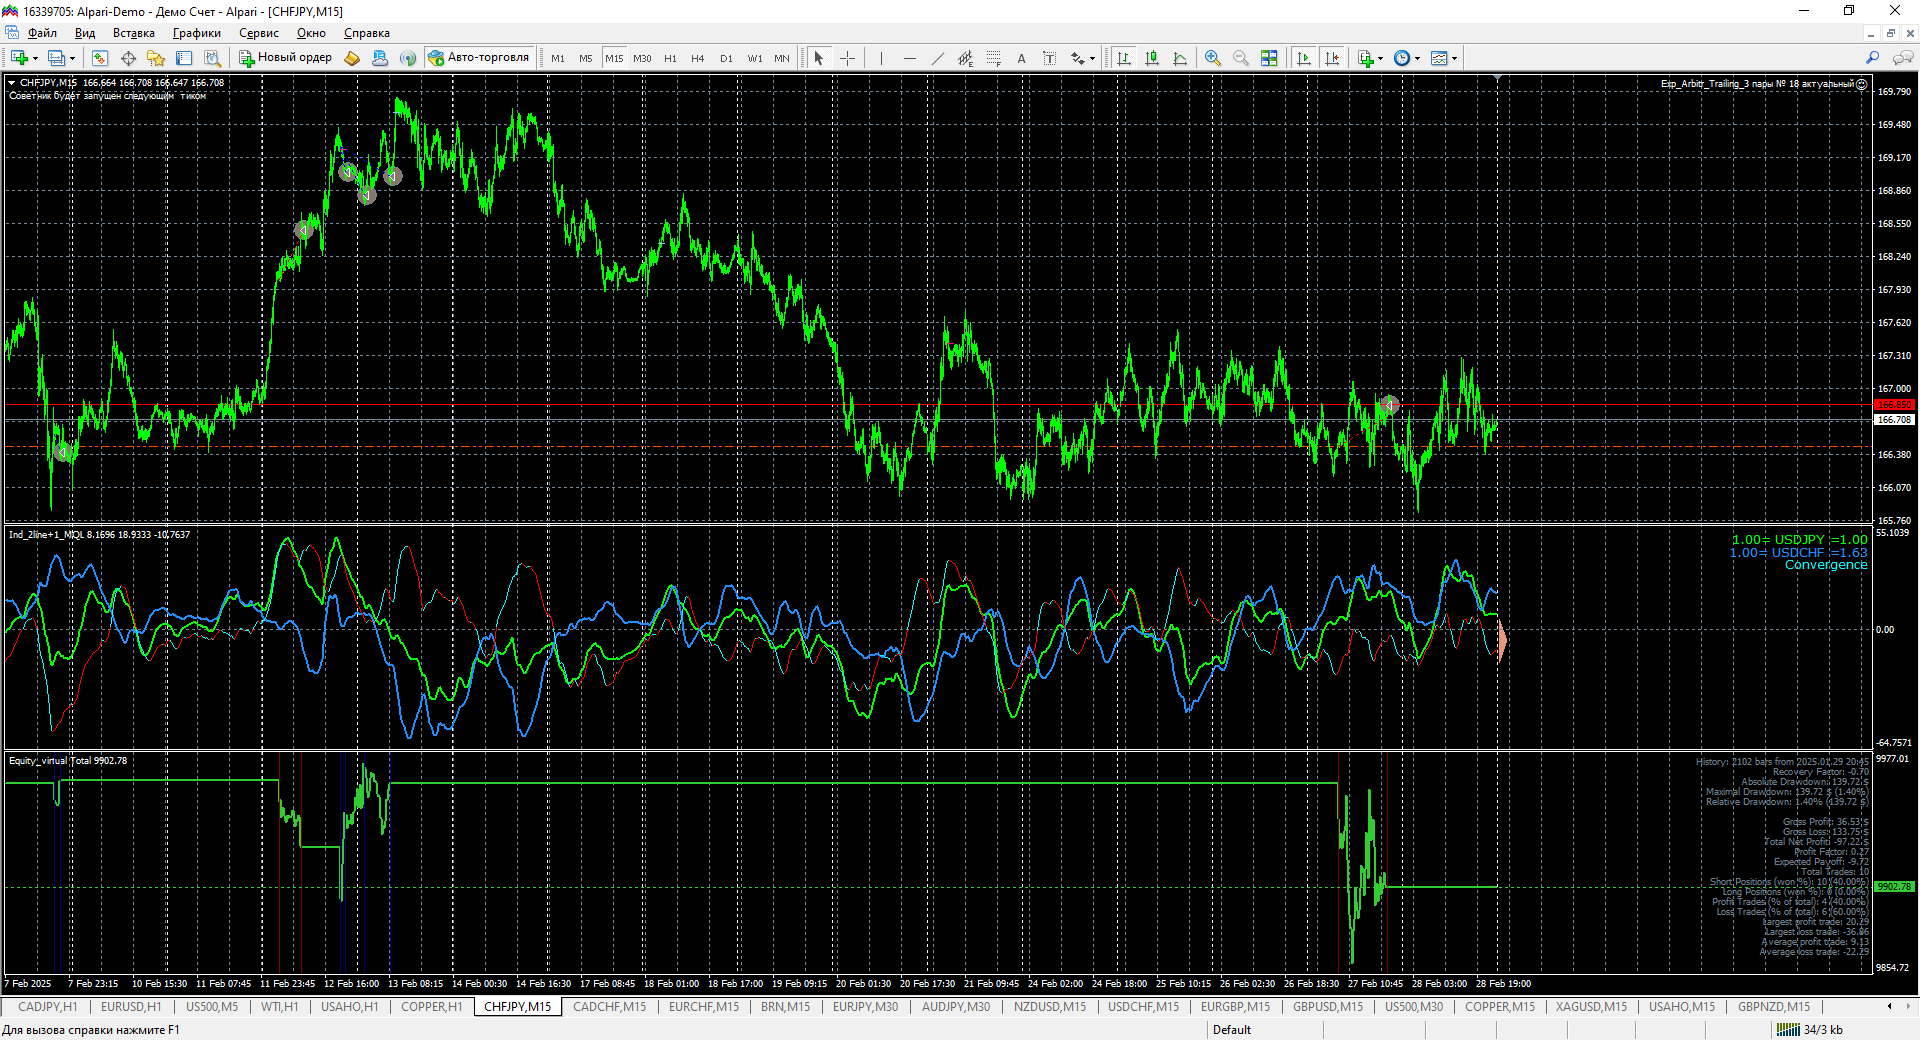Click the 166.850 red price level label
This screenshot has height=1040, width=1920.
[x=1894, y=405]
